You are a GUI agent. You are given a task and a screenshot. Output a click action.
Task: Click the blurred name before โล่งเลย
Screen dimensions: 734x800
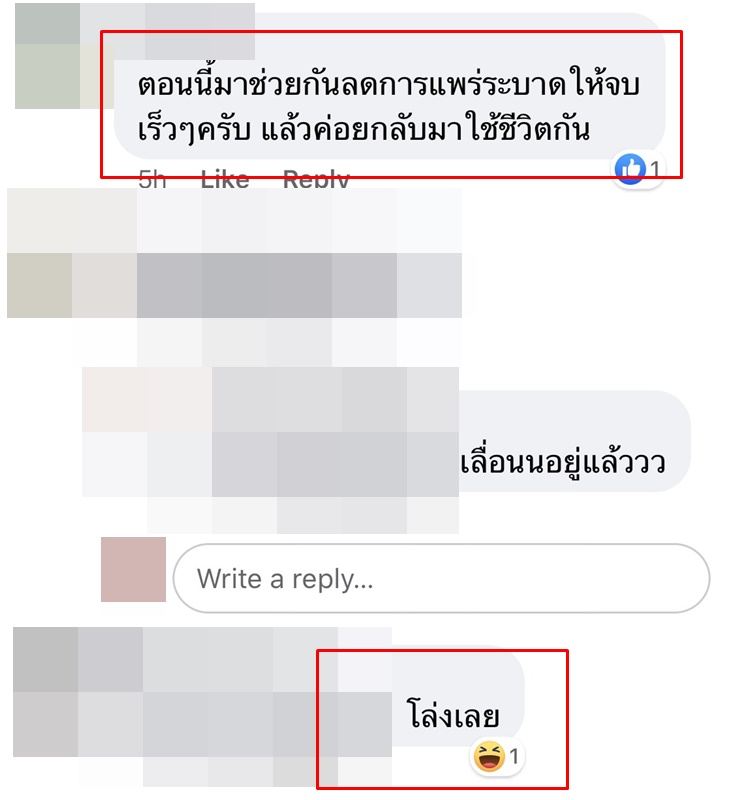point(267,692)
